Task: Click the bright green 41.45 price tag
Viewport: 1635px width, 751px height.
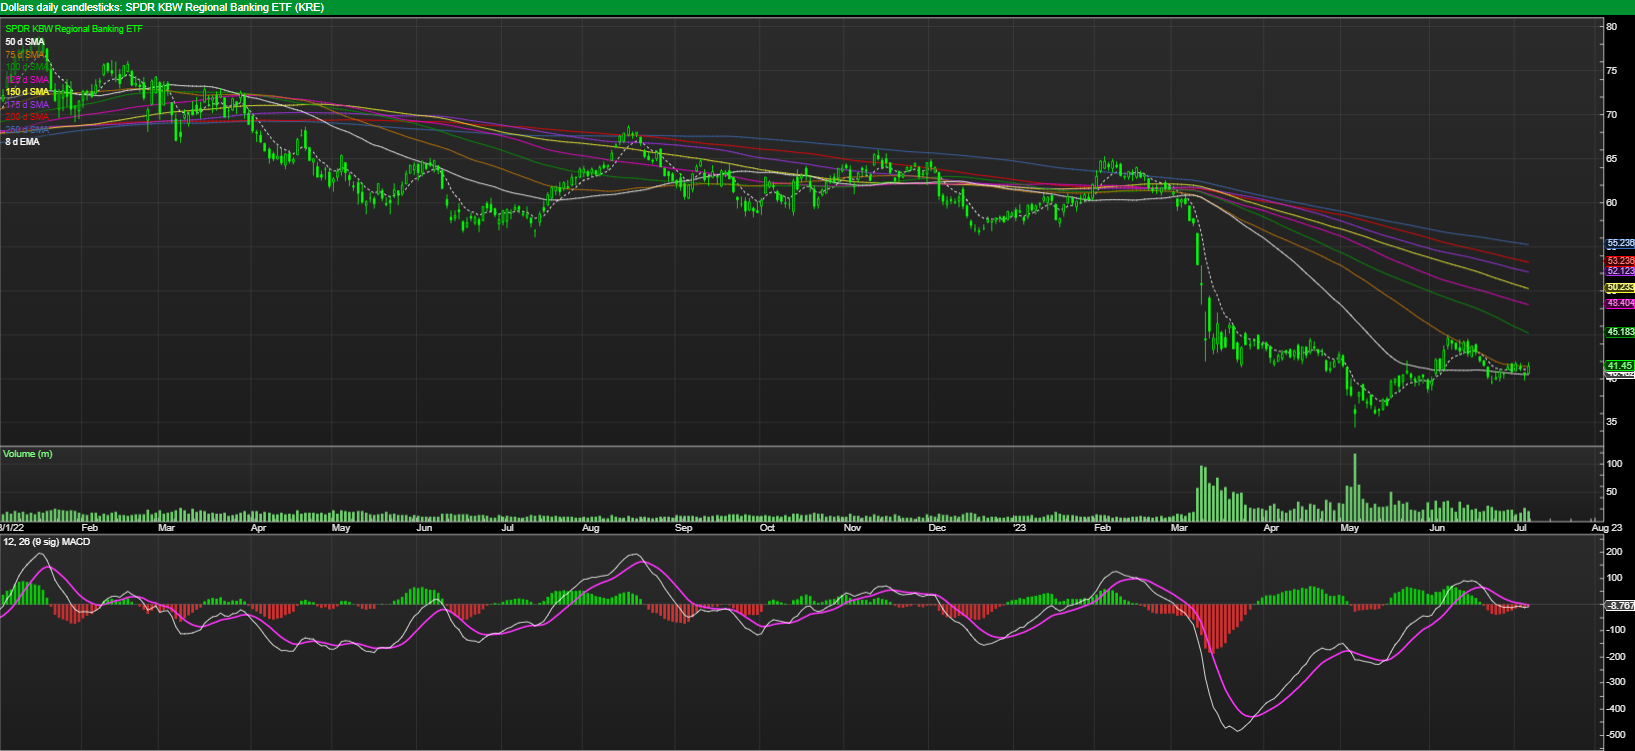Action: coord(1620,366)
